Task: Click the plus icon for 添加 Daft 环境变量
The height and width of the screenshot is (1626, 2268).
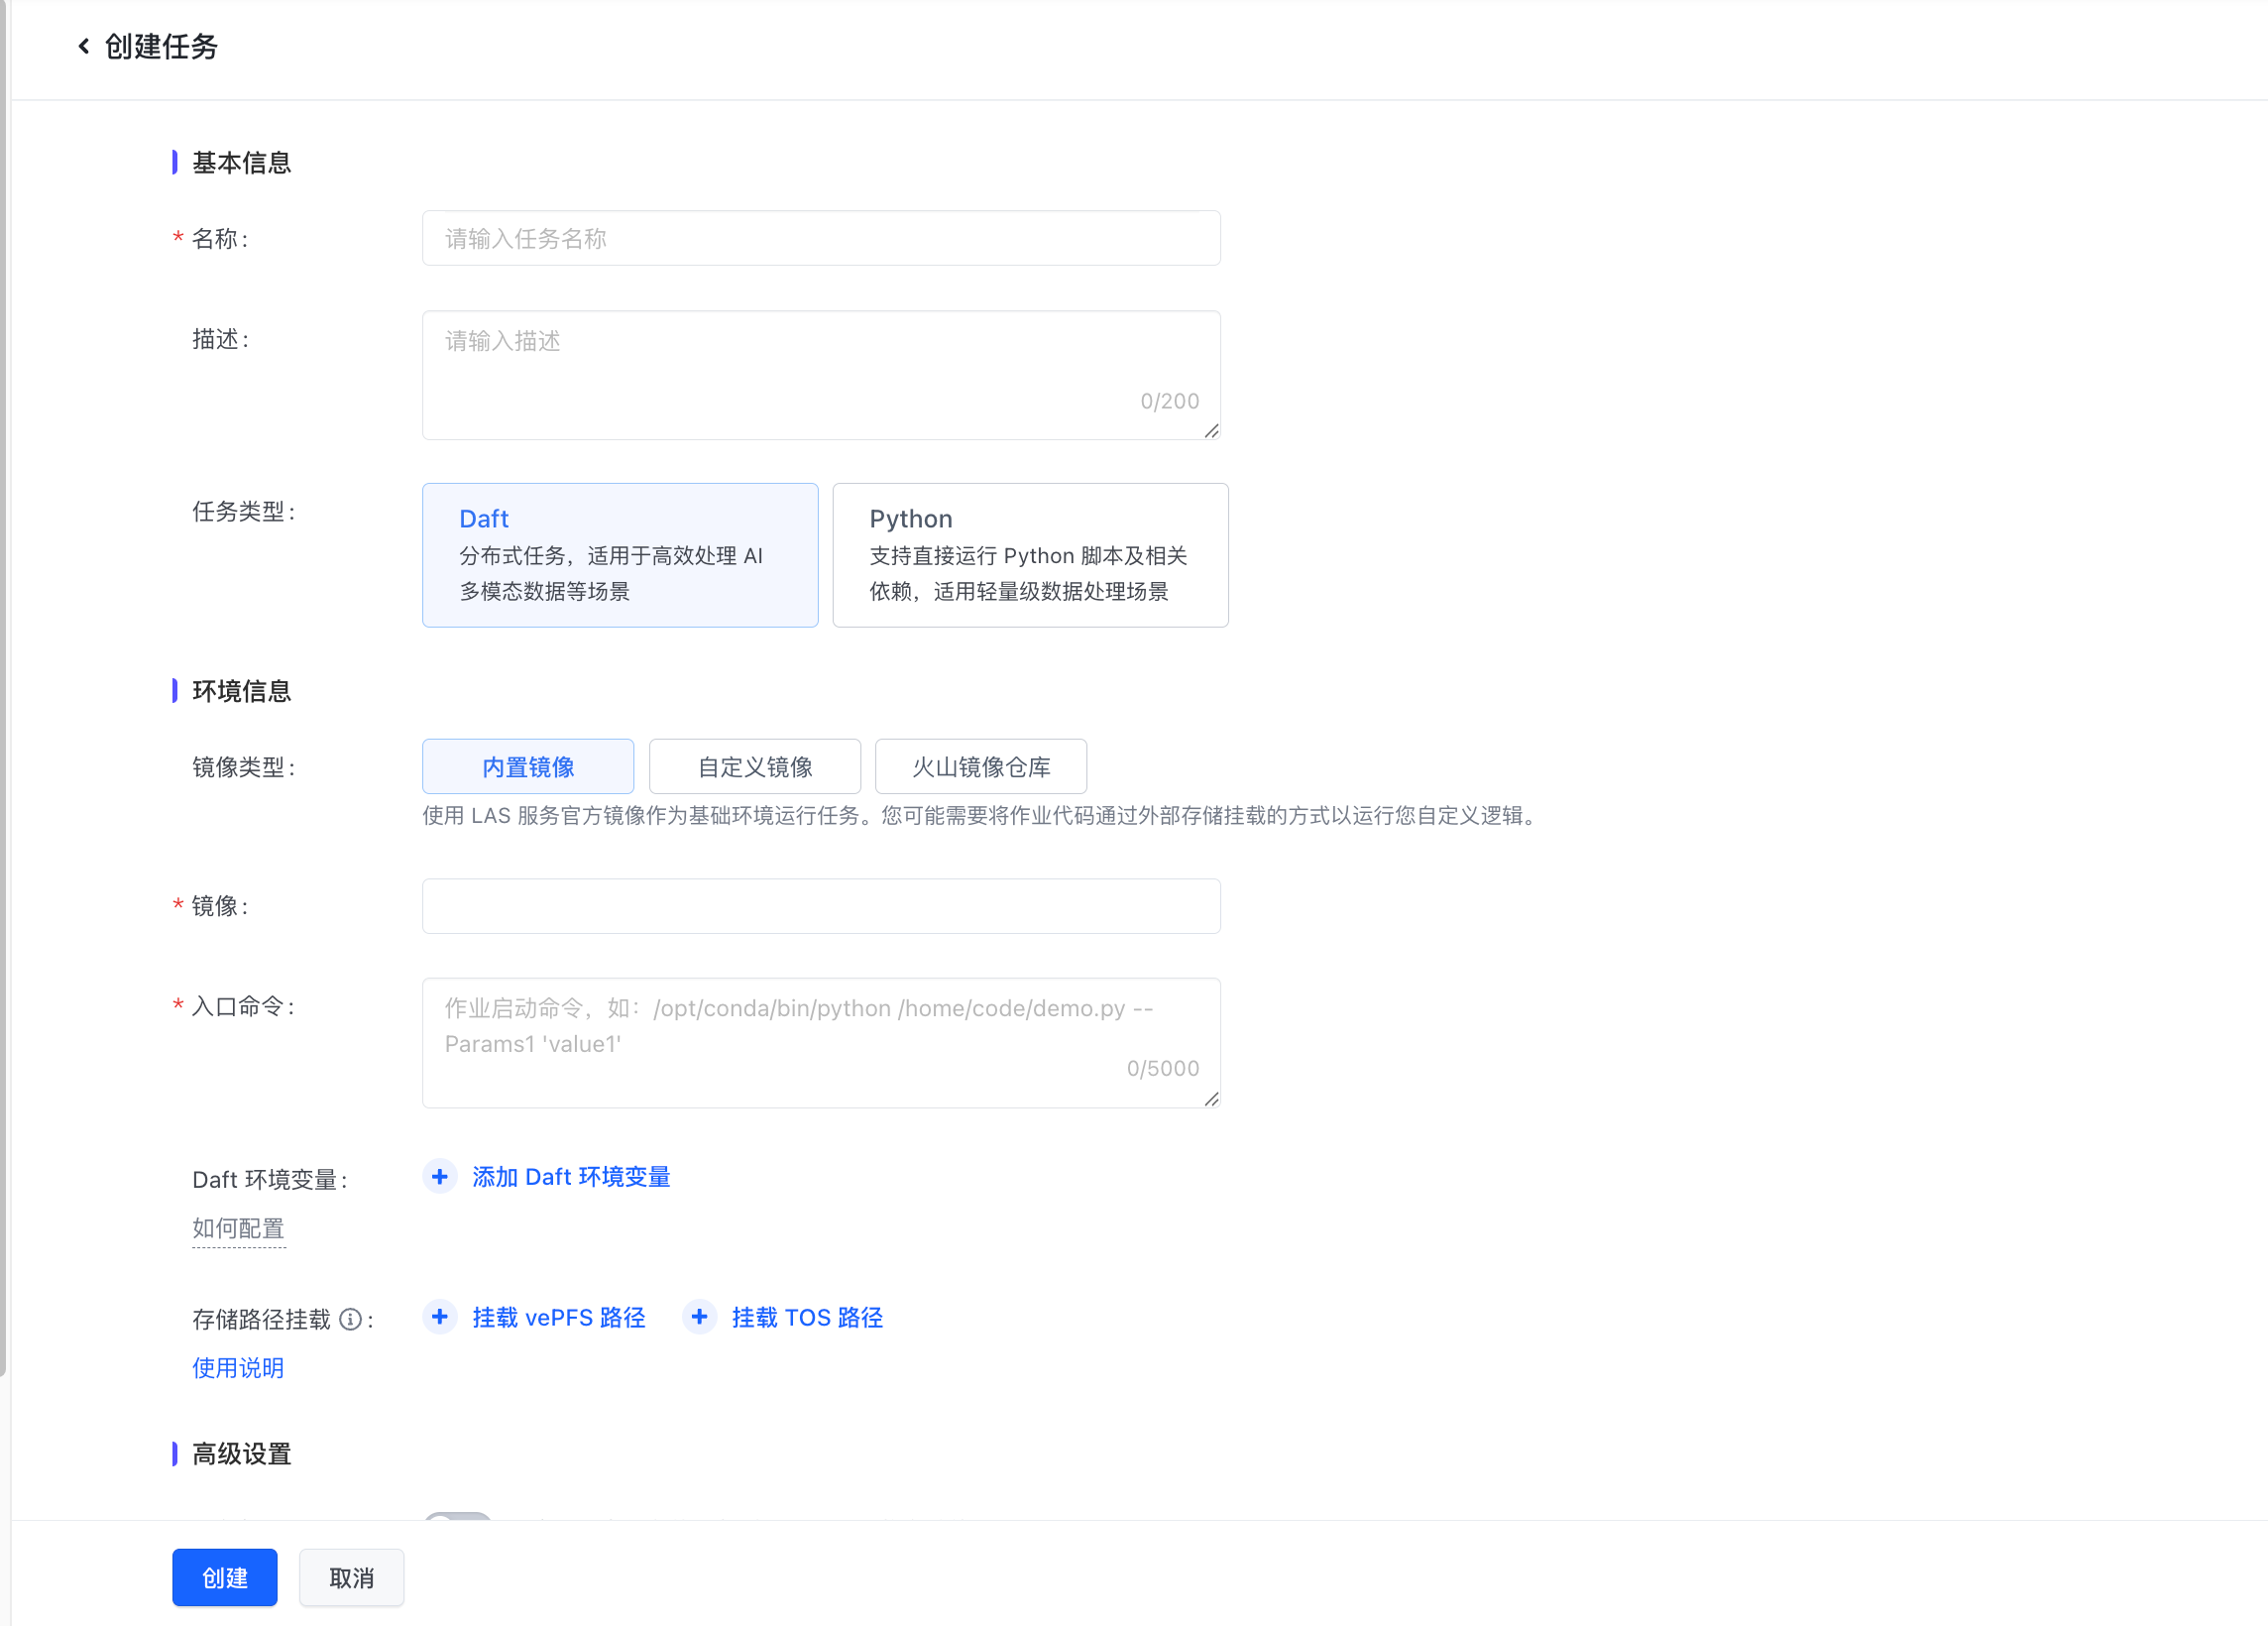Action: [440, 1176]
